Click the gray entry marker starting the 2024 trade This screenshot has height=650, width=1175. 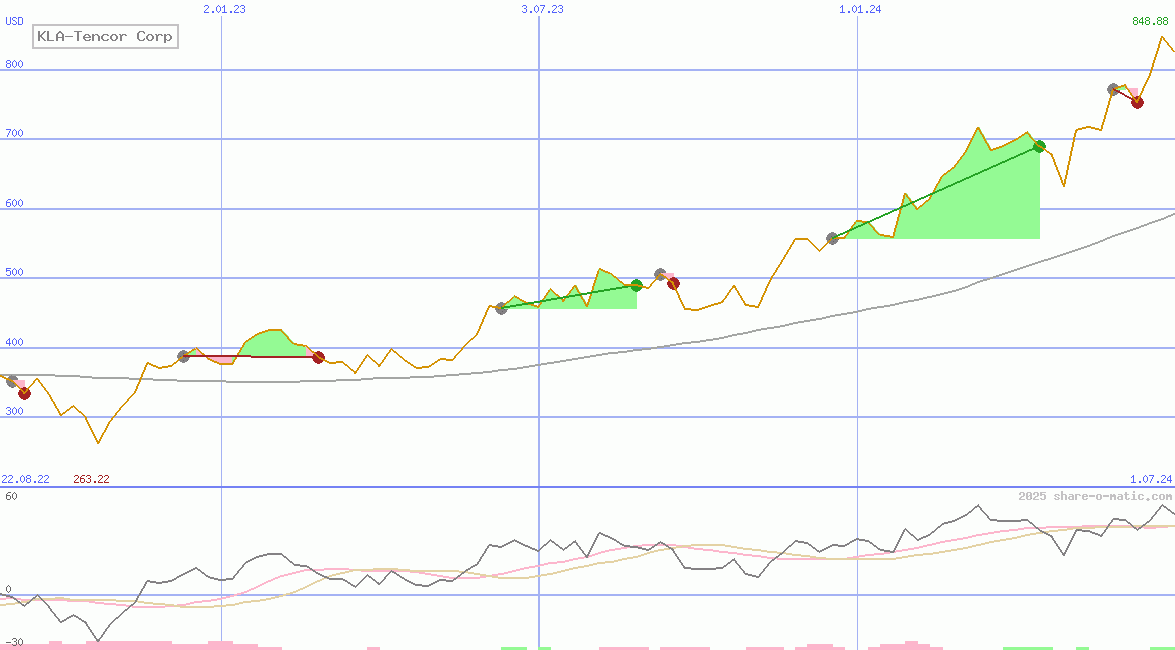pos(832,238)
